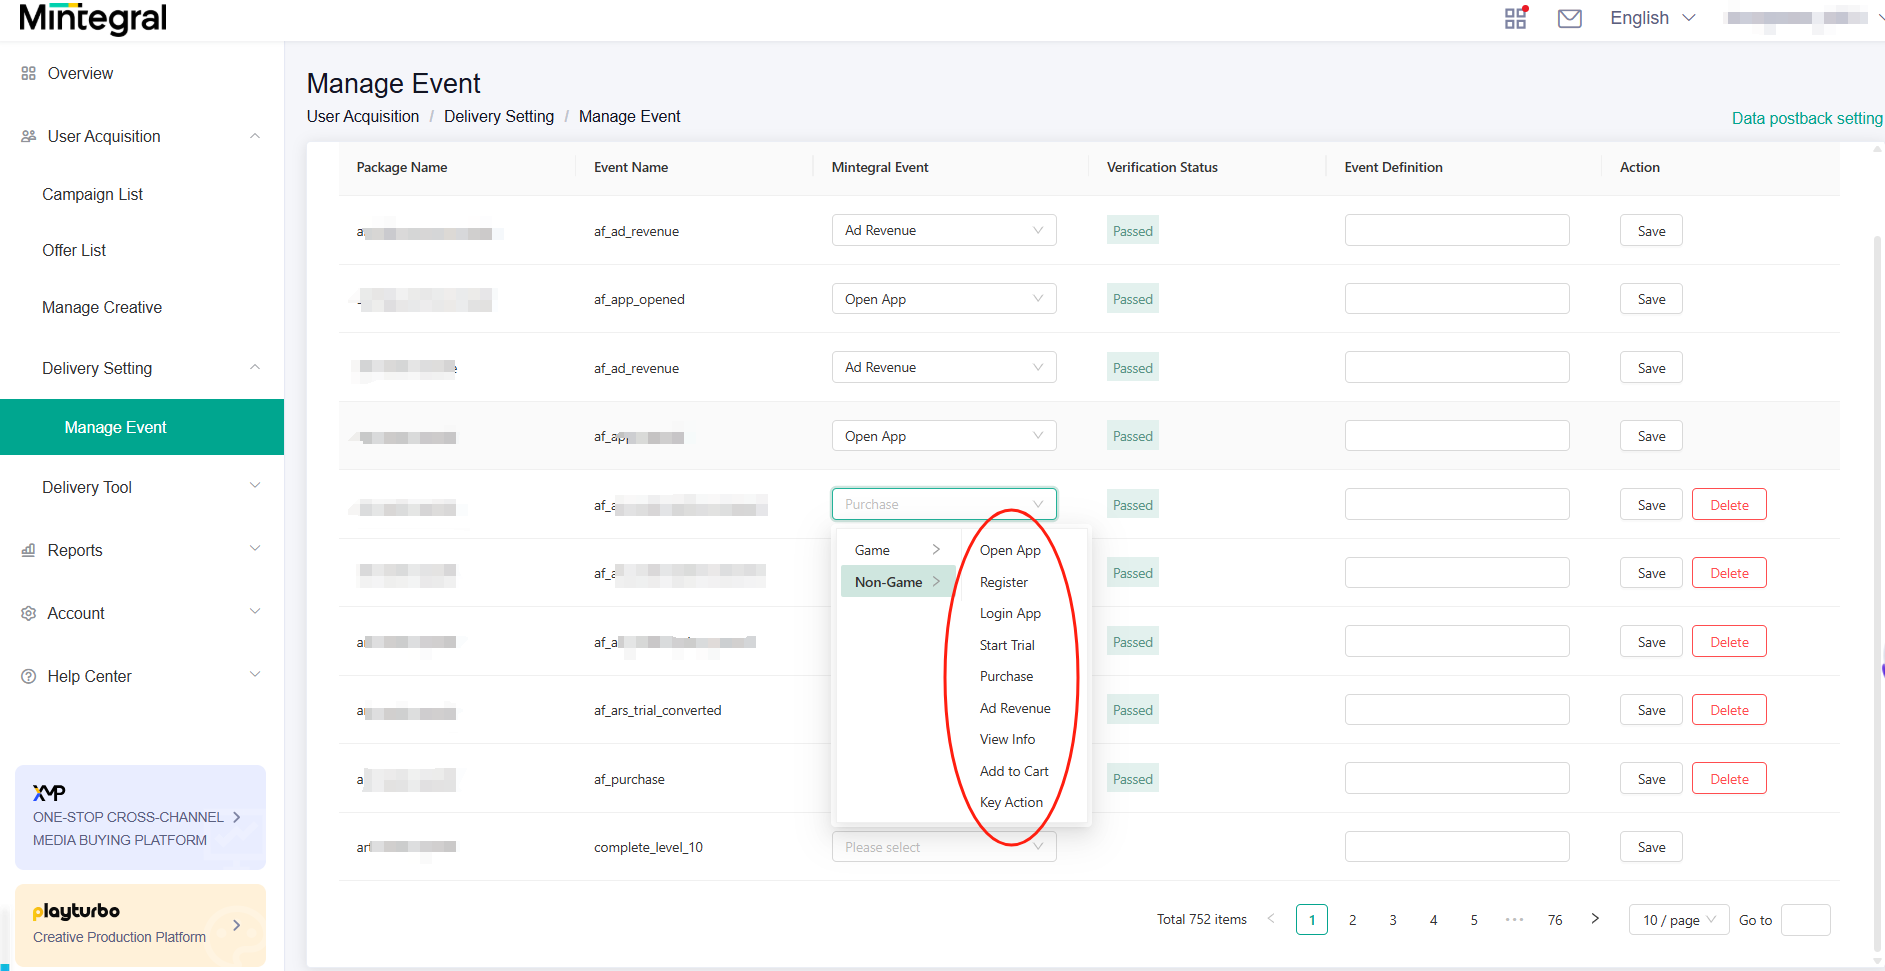1885x971 pixels.
Task: Delete the af_purchase event row
Action: 1729,779
